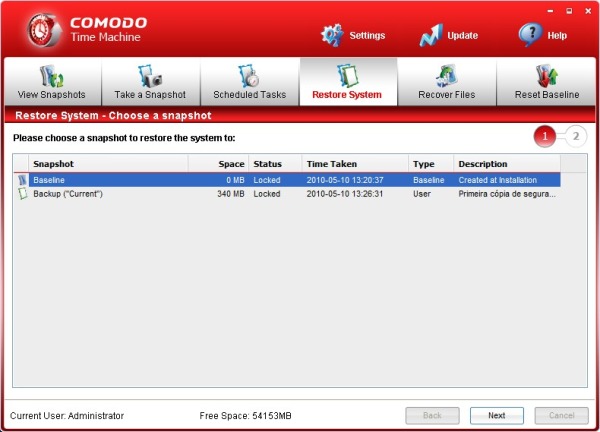Open Settings via the gears icon
The width and height of the screenshot is (600, 432).
332,35
